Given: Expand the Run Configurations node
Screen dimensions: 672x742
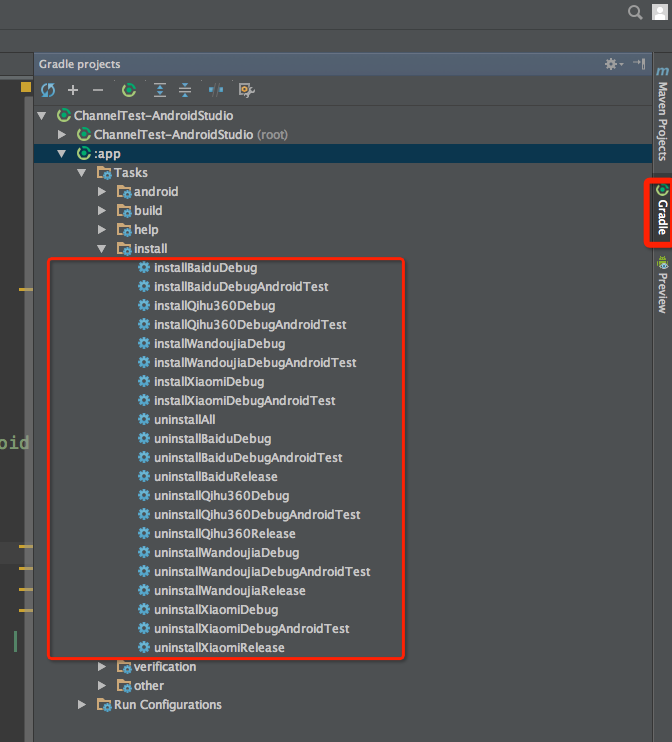Looking at the screenshot, I should [82, 705].
